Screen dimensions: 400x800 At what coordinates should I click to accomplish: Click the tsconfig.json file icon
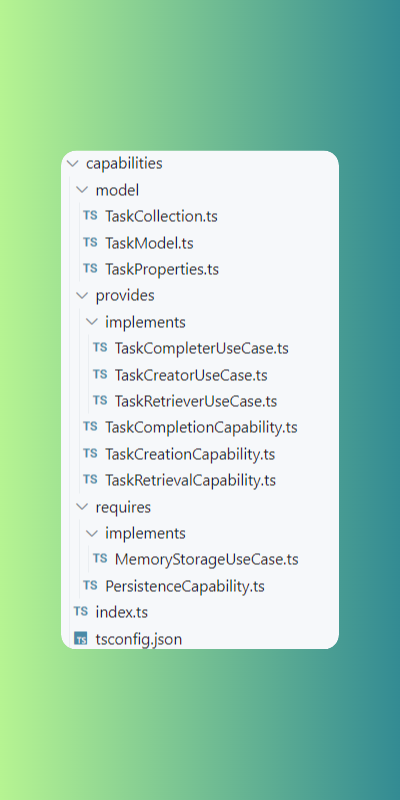click(x=81, y=638)
